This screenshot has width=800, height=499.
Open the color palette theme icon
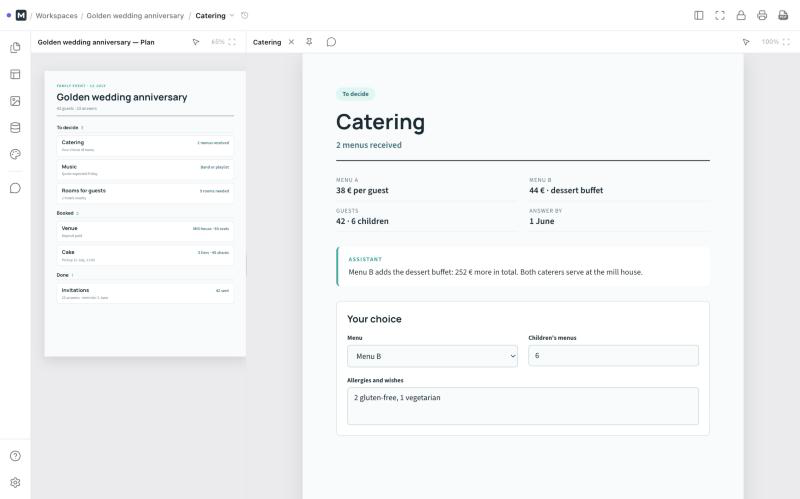point(15,154)
